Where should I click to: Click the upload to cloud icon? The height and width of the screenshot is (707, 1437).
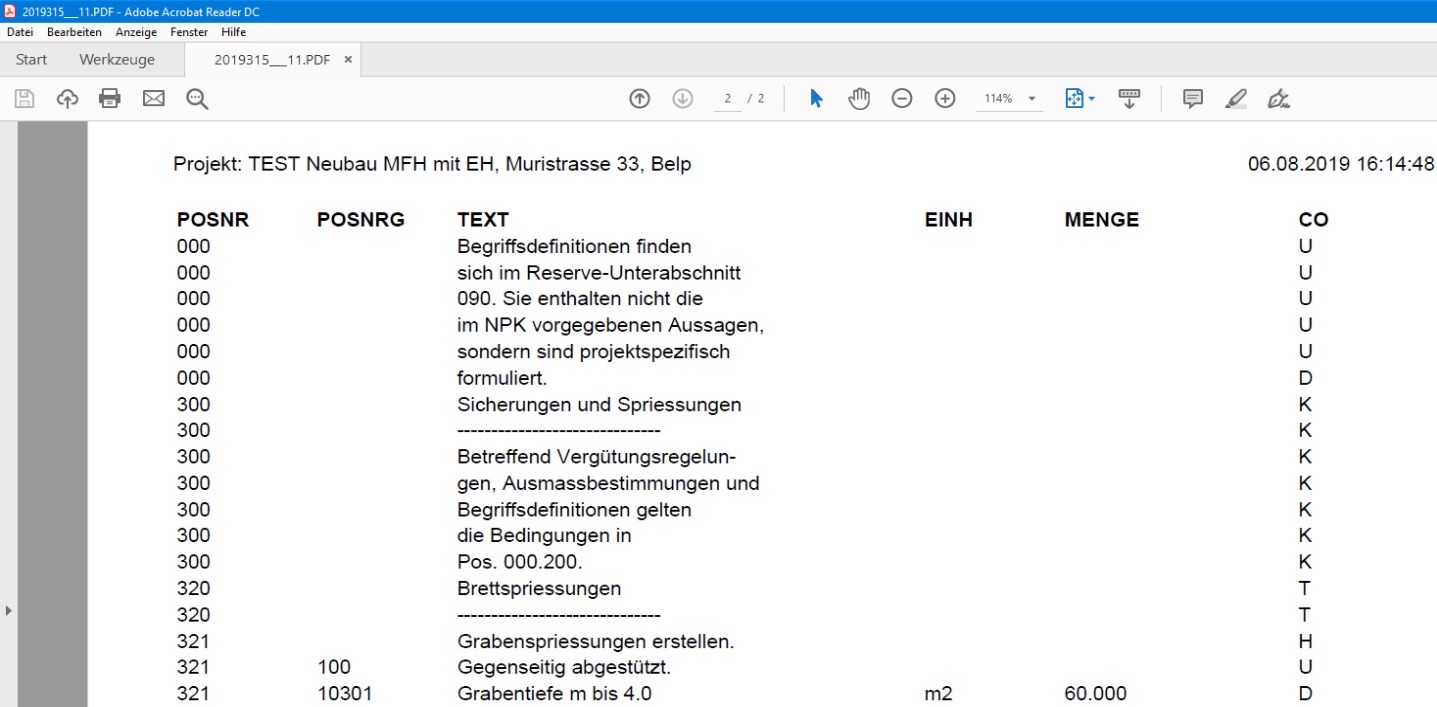pos(67,98)
